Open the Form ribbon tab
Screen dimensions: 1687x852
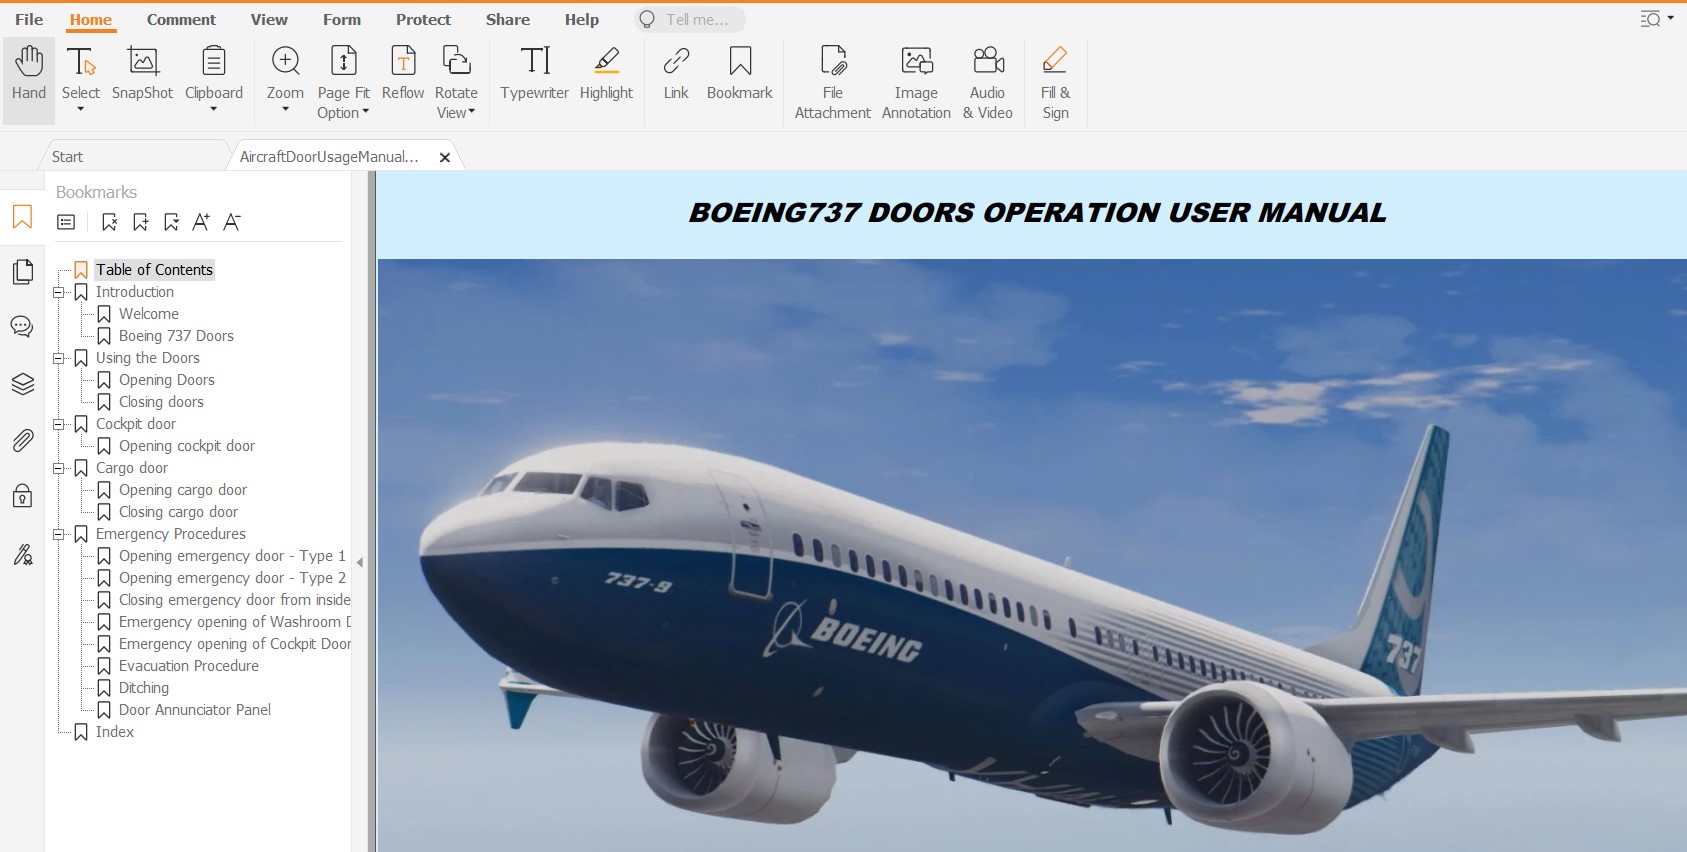pos(342,19)
